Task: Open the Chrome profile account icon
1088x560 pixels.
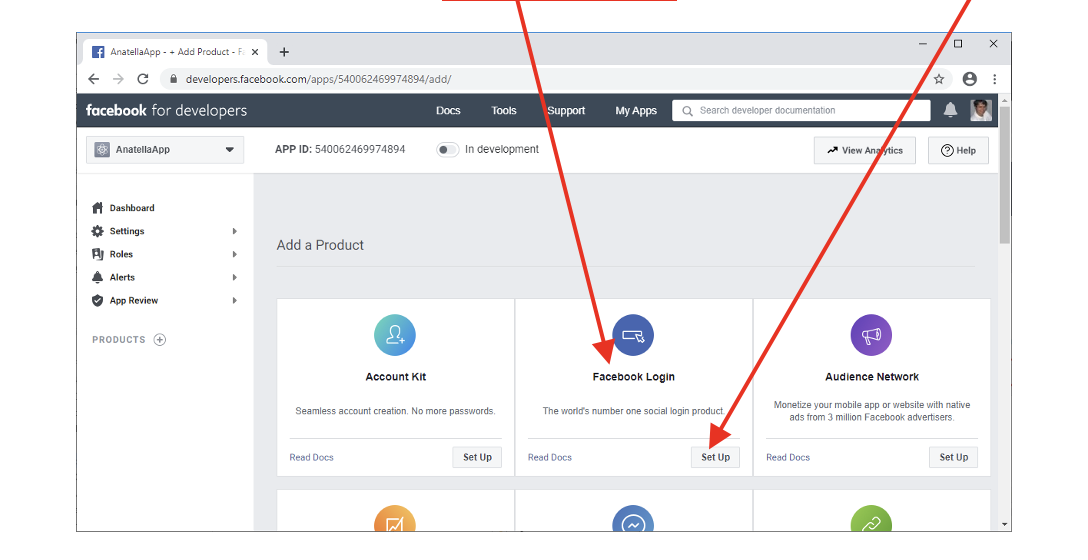Action: 969,79
